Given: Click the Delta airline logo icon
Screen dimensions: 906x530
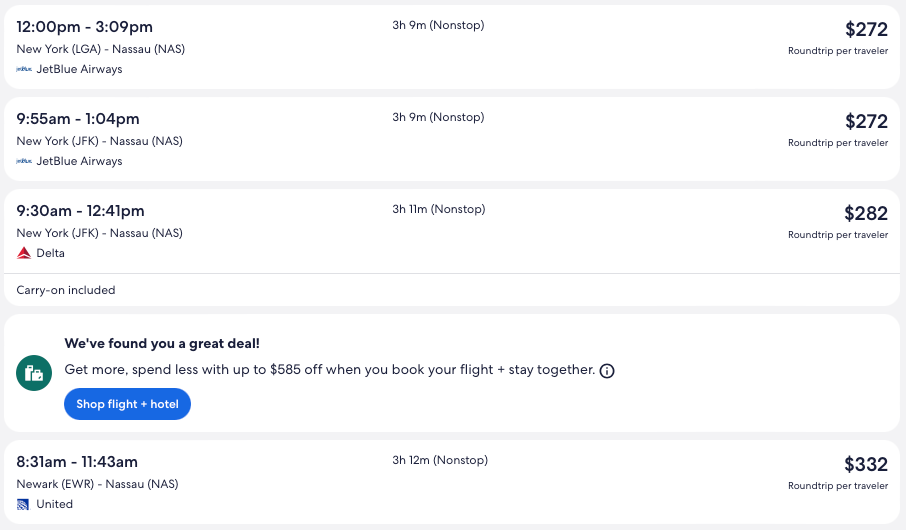Looking at the screenshot, I should 24,254.
